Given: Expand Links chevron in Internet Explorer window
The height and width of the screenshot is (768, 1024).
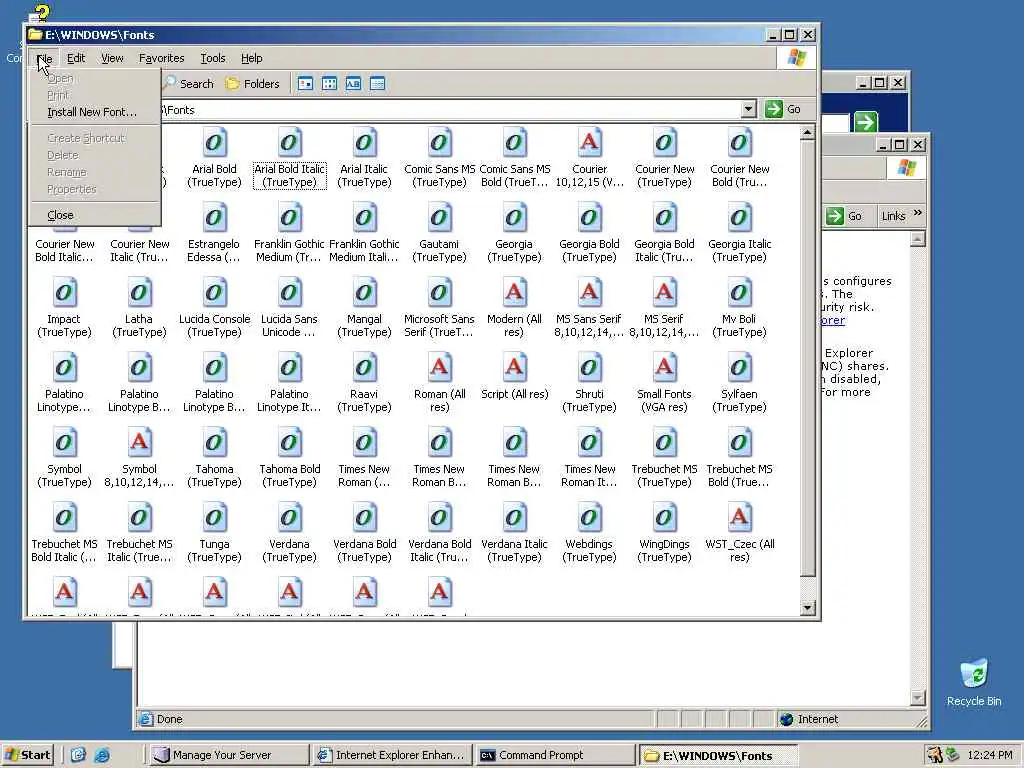Looking at the screenshot, I should [x=918, y=213].
